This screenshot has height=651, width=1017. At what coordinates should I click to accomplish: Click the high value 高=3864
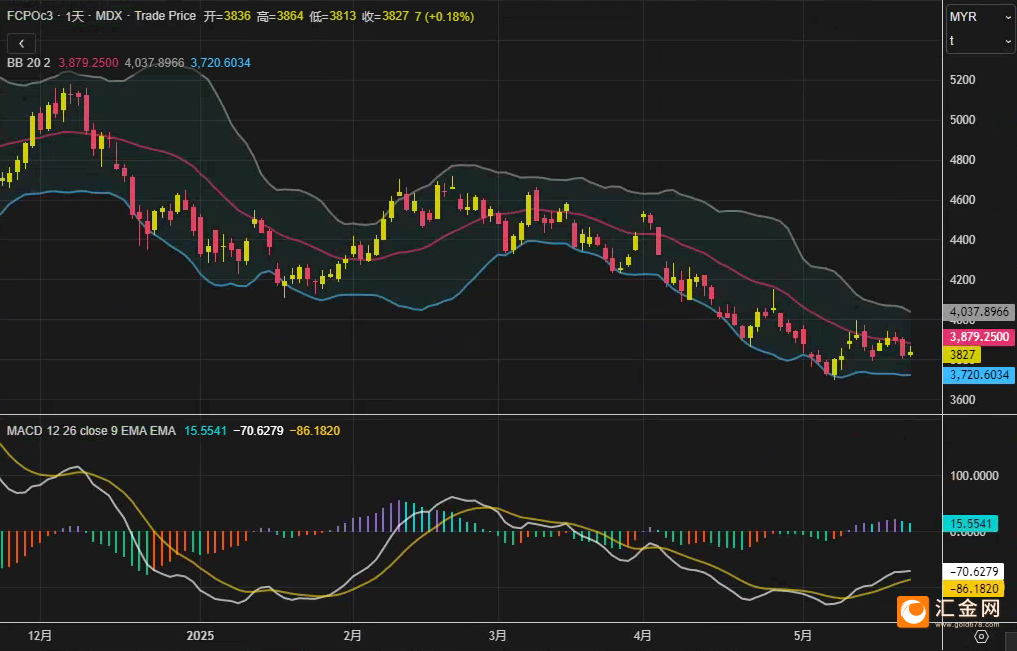pyautogui.click(x=280, y=16)
